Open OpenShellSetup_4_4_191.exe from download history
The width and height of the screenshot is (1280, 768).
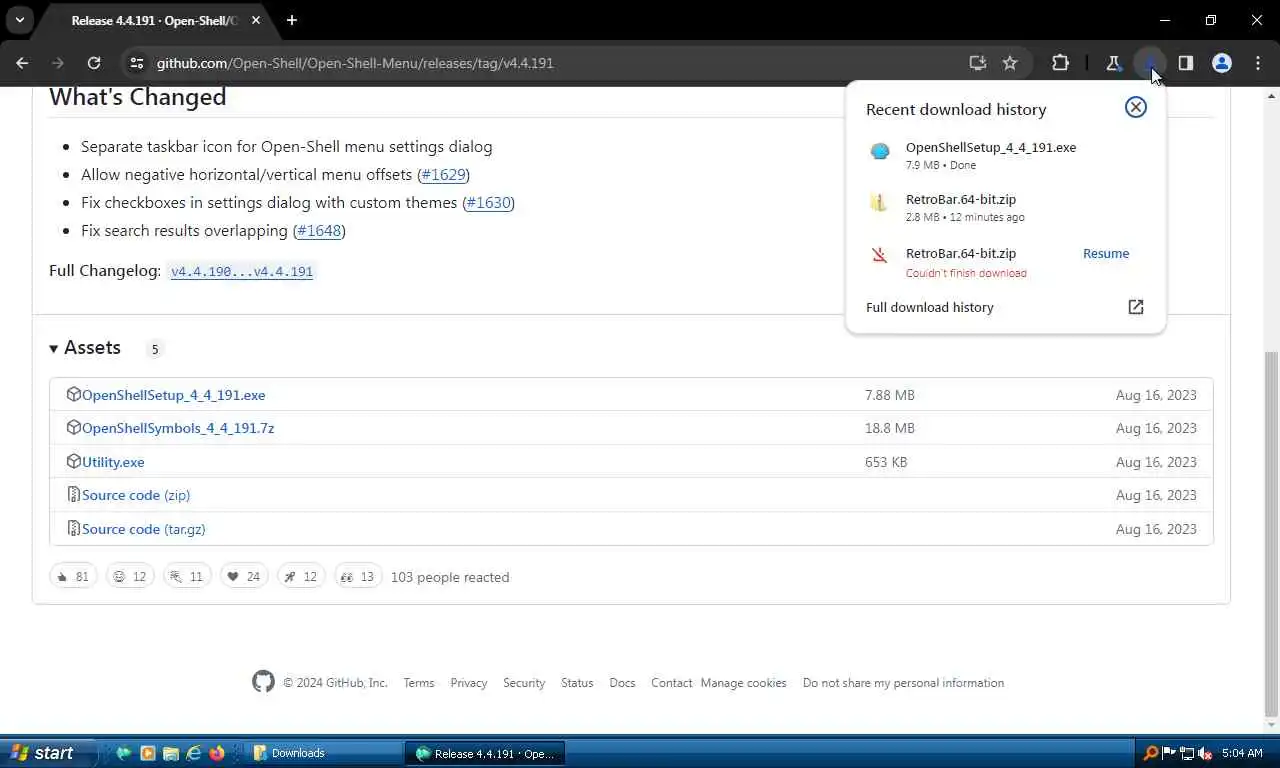tap(1005, 155)
